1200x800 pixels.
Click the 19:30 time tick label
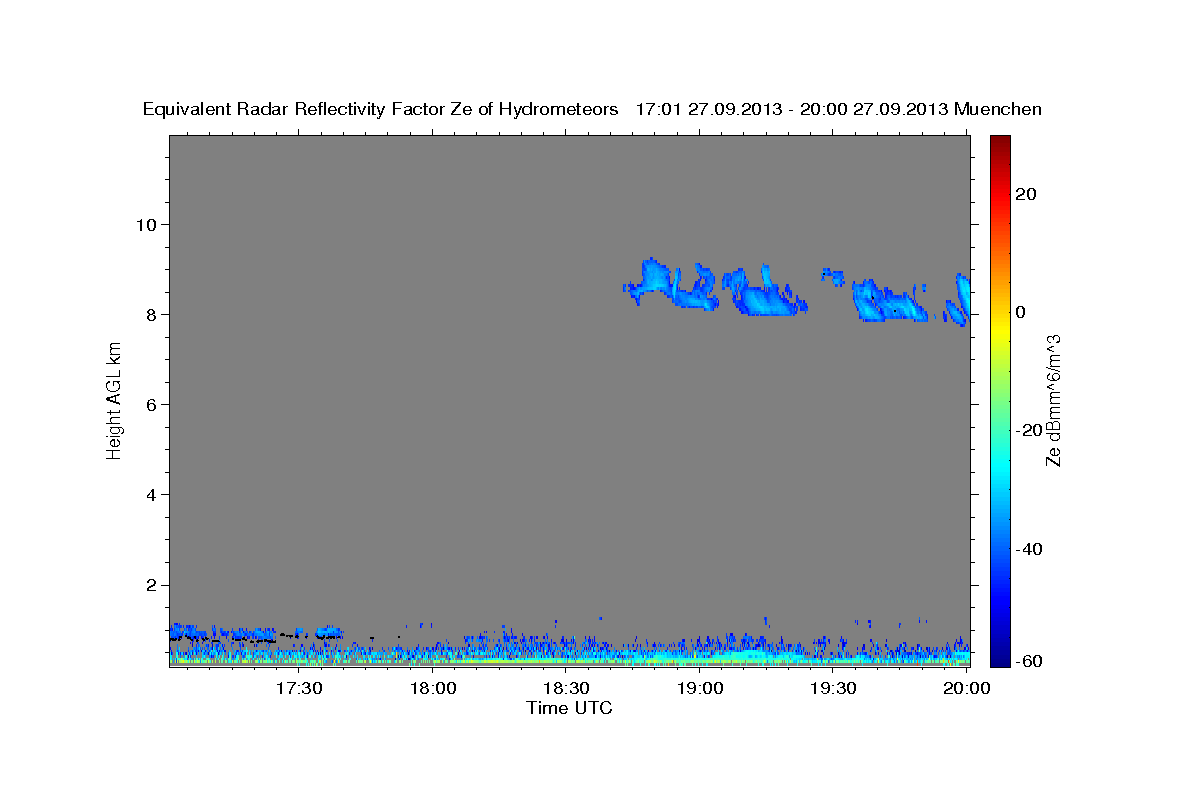tap(833, 689)
